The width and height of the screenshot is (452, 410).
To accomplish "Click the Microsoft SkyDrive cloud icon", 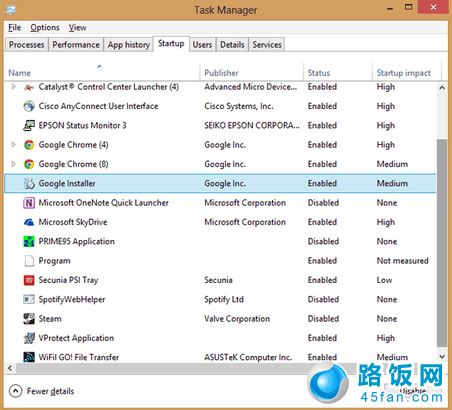I will [x=29, y=222].
